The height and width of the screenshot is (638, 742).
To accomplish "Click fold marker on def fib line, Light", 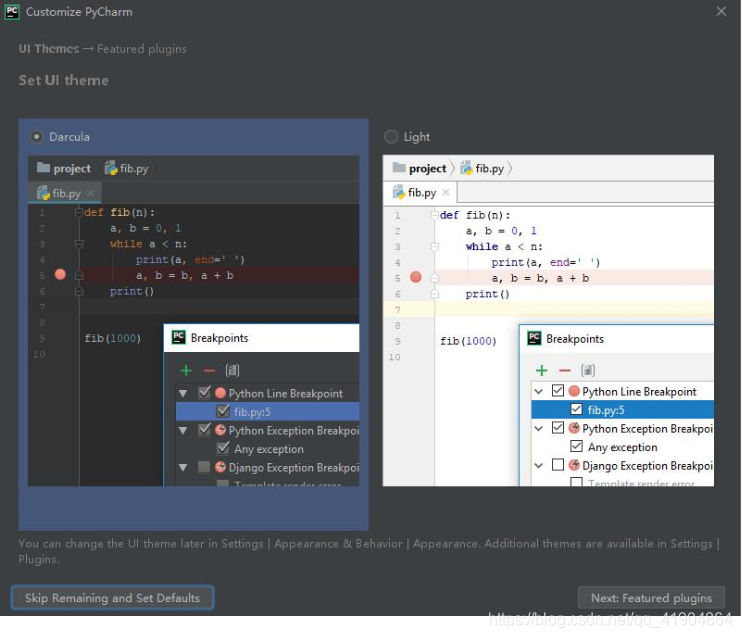I will tap(434, 215).
